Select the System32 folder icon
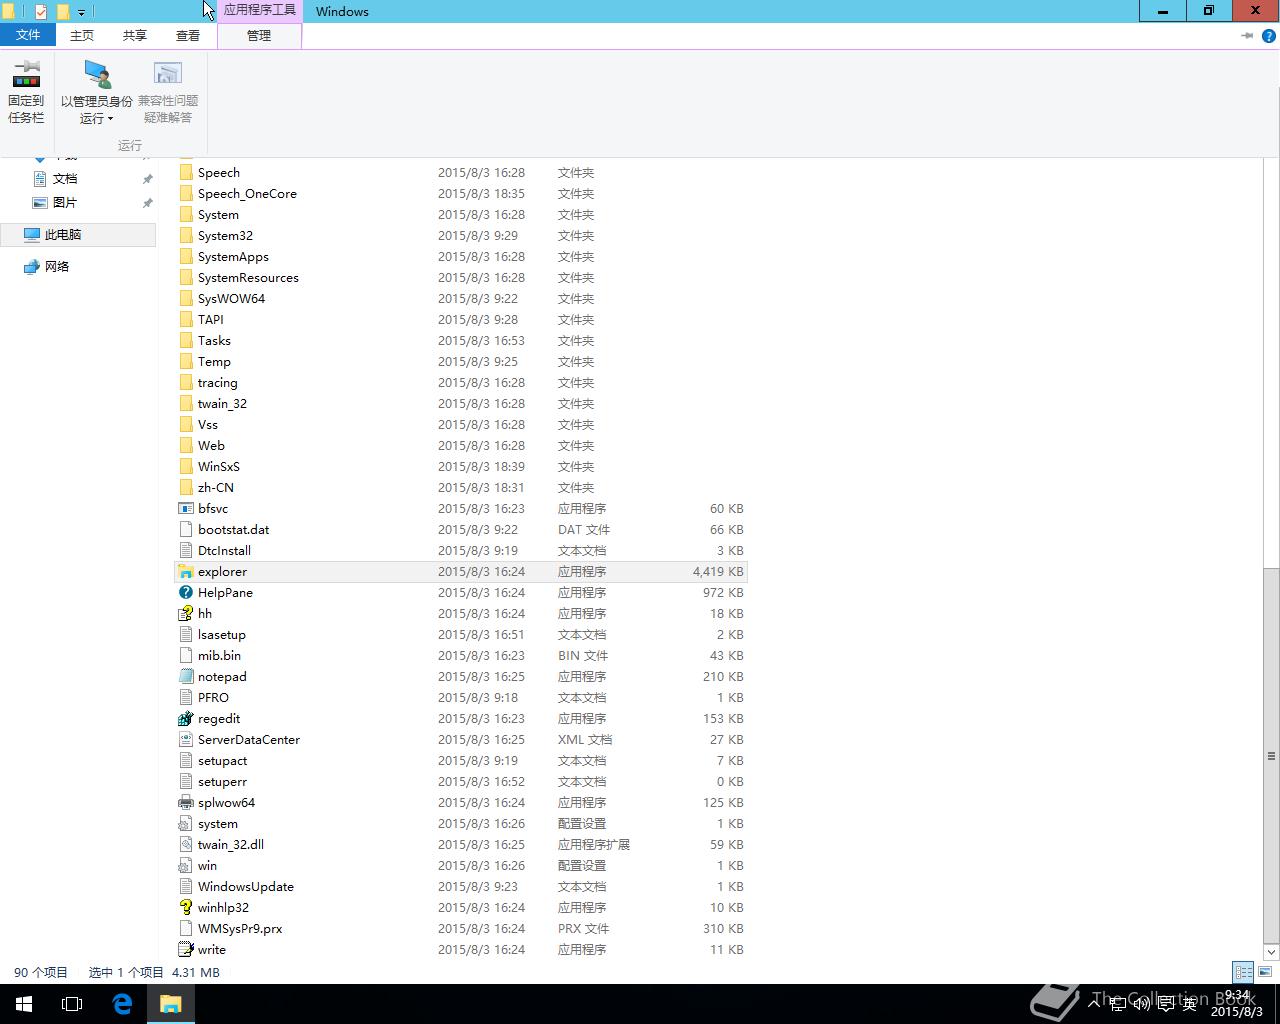Viewport: 1280px width, 1024px height. (x=185, y=235)
